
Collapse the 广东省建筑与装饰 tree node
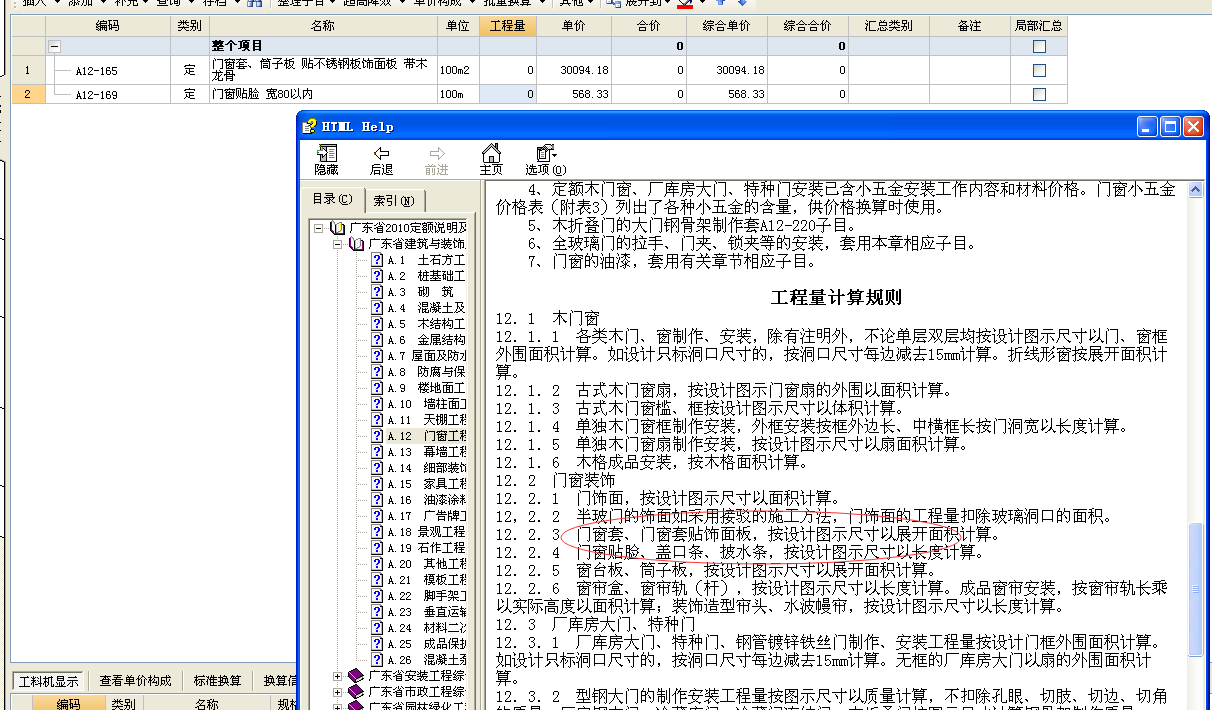pyautogui.click(x=338, y=244)
